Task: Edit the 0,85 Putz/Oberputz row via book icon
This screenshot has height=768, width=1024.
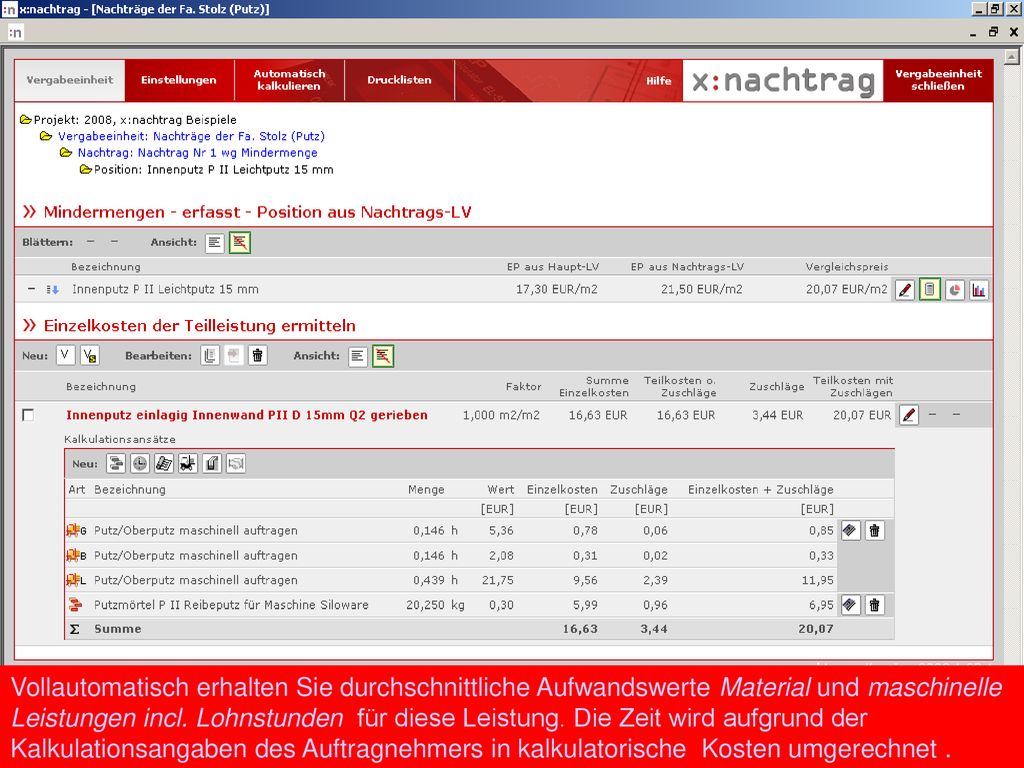Action: [850, 530]
